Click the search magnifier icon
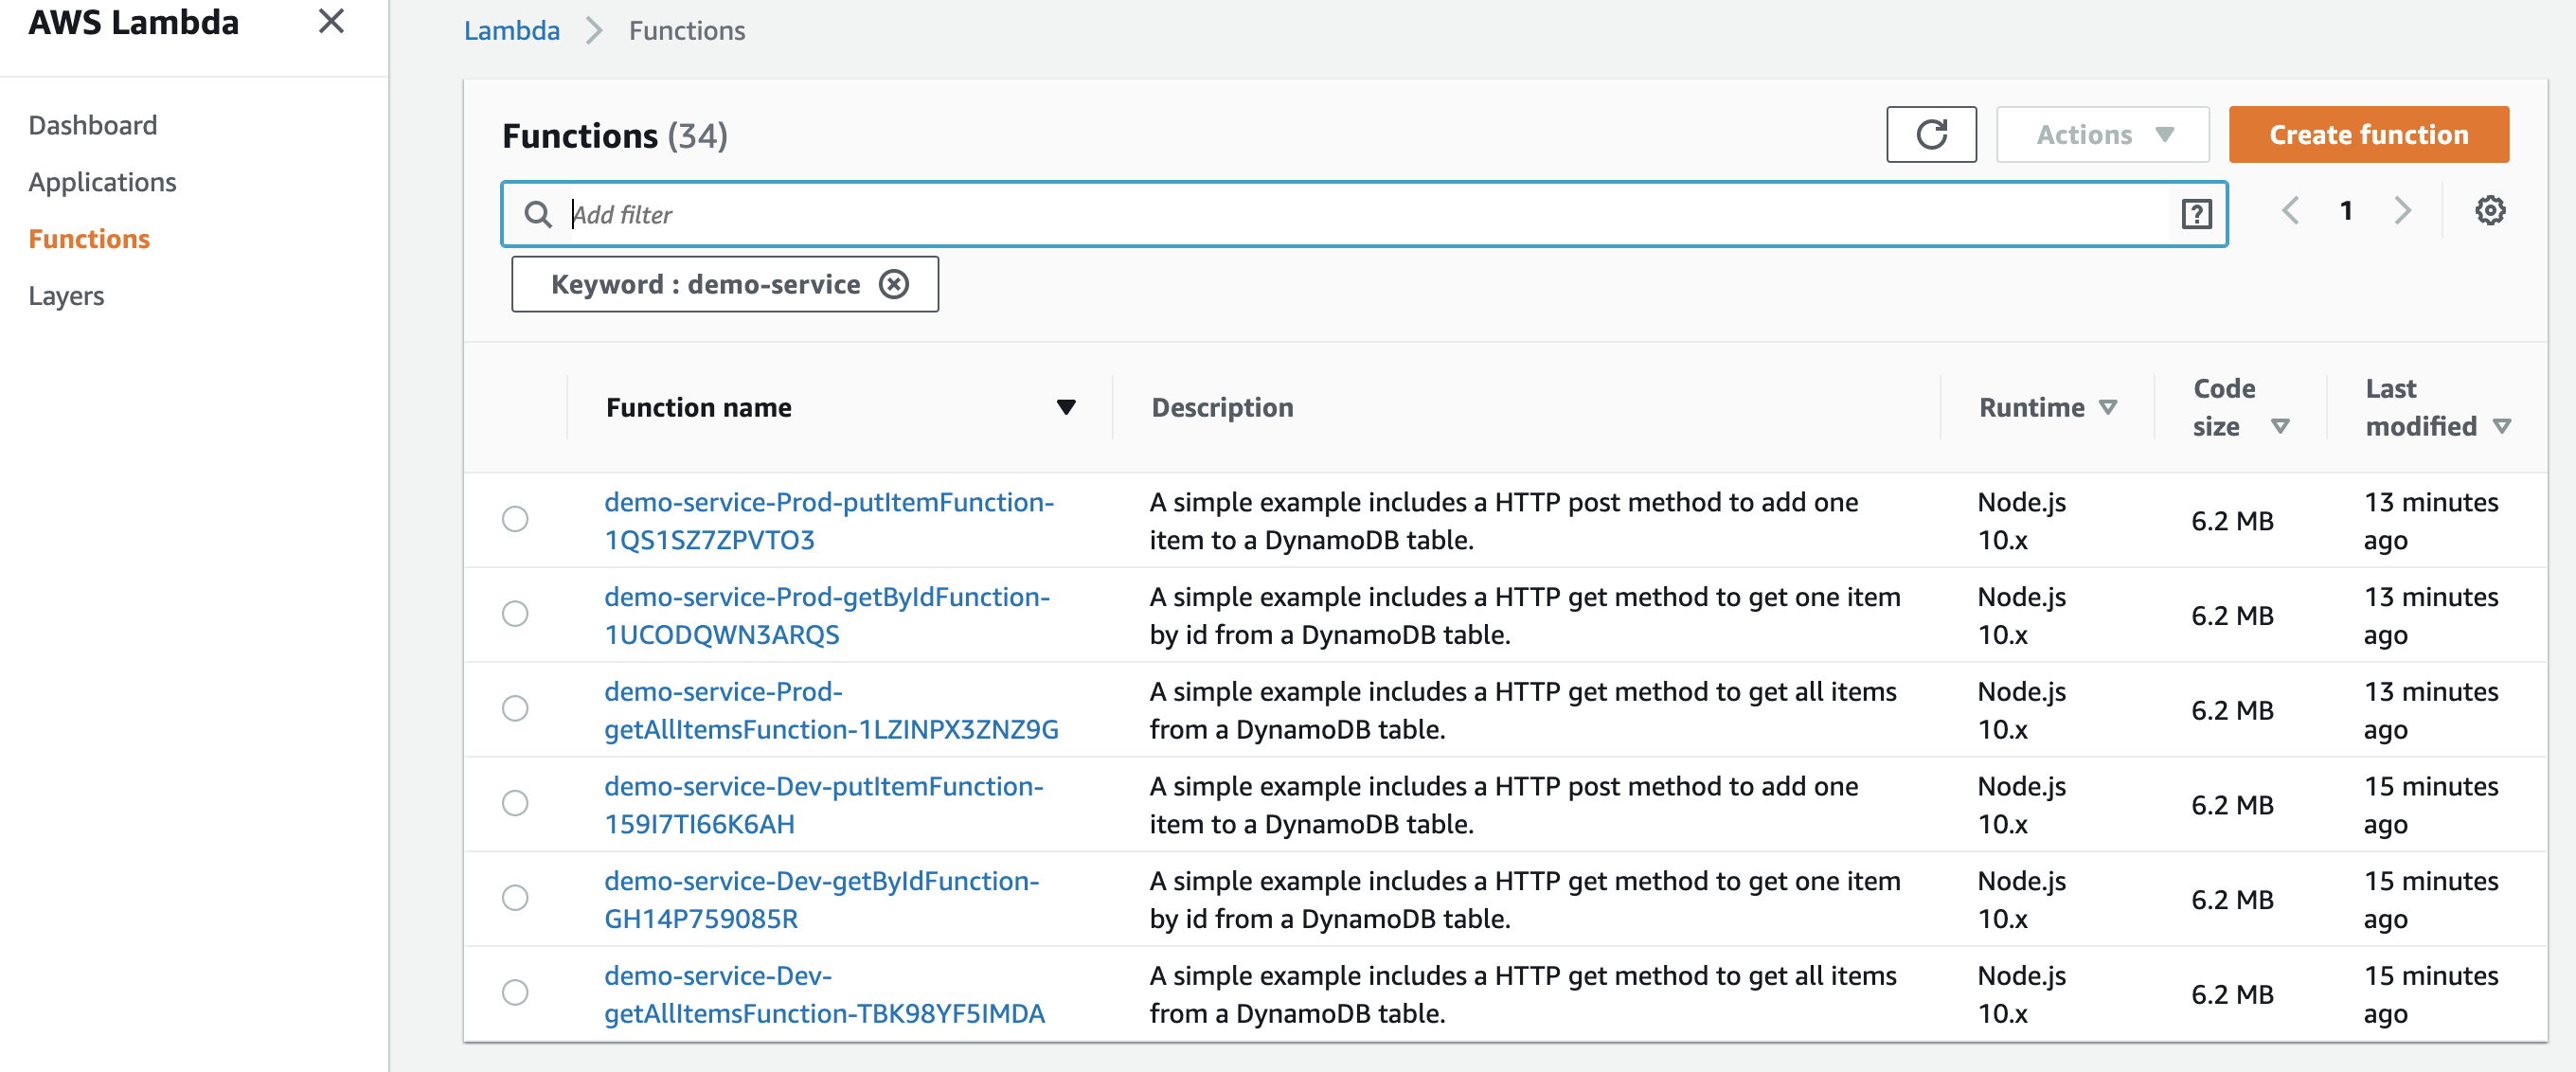The image size is (2576, 1072). 538,214
